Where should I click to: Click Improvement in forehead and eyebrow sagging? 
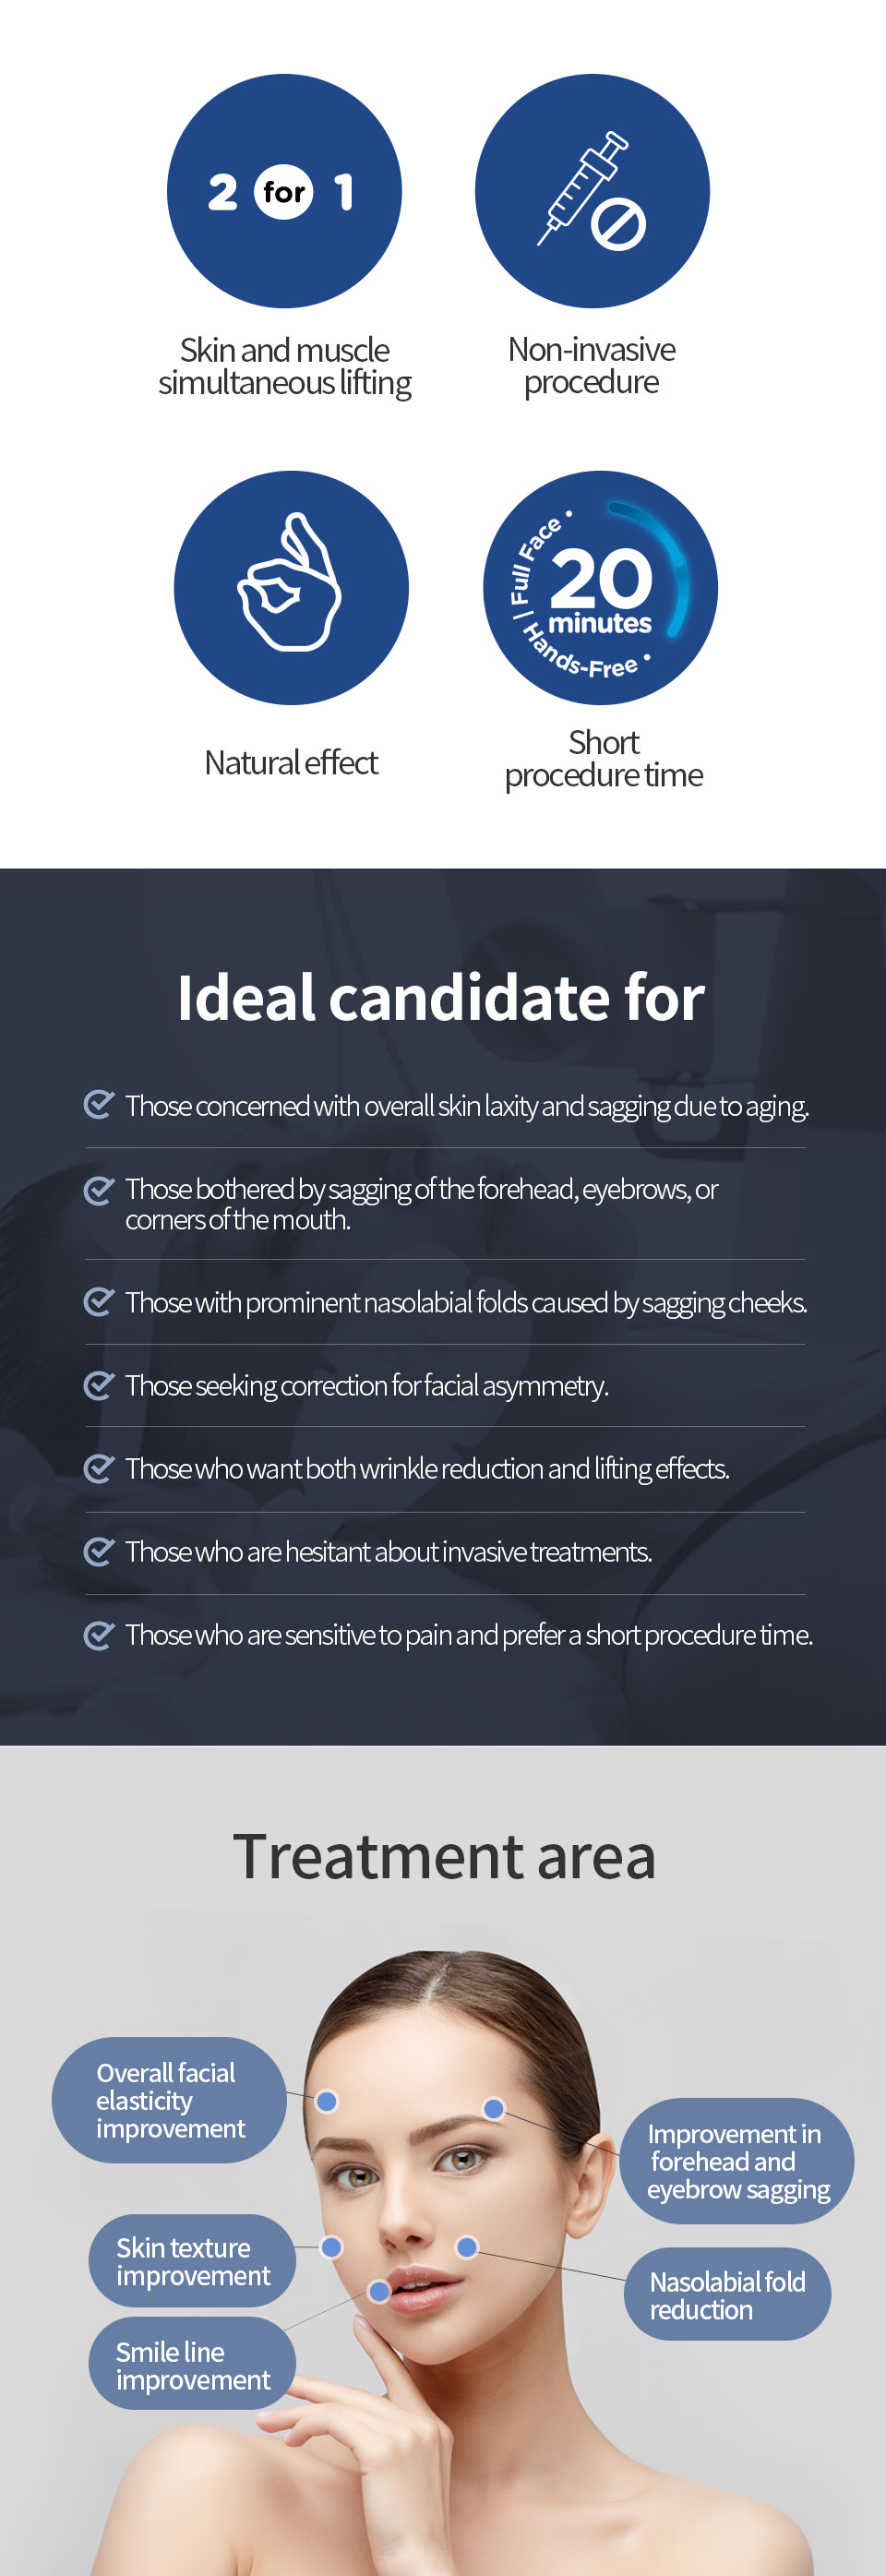pos(737,2161)
